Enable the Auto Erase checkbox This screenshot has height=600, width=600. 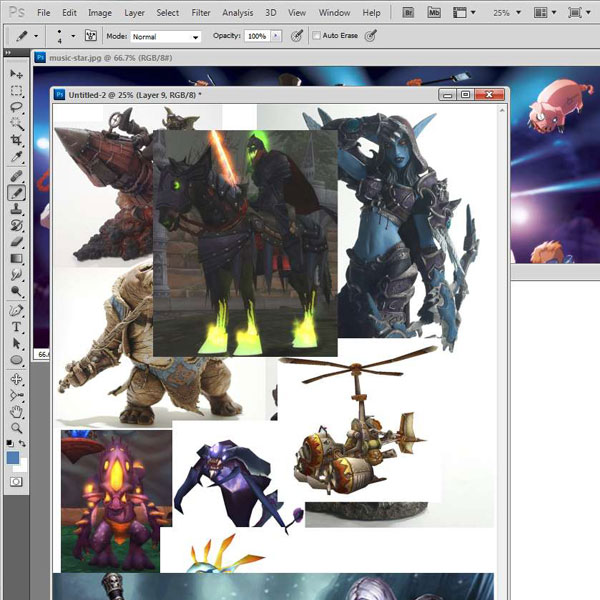pos(316,36)
